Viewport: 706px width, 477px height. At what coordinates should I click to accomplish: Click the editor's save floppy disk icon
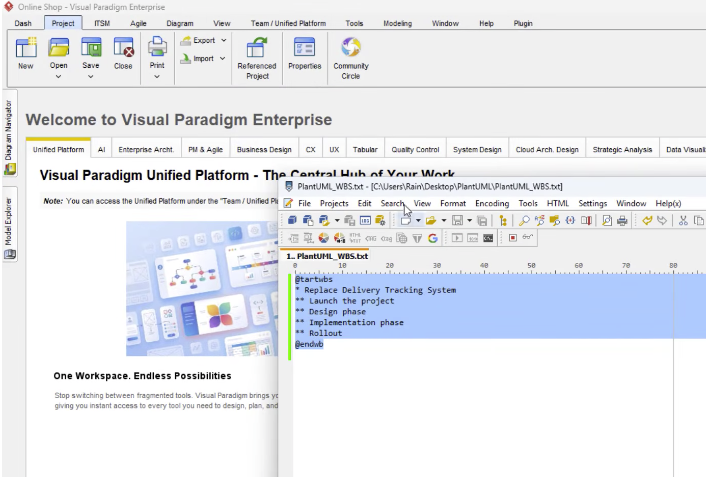click(x=457, y=220)
